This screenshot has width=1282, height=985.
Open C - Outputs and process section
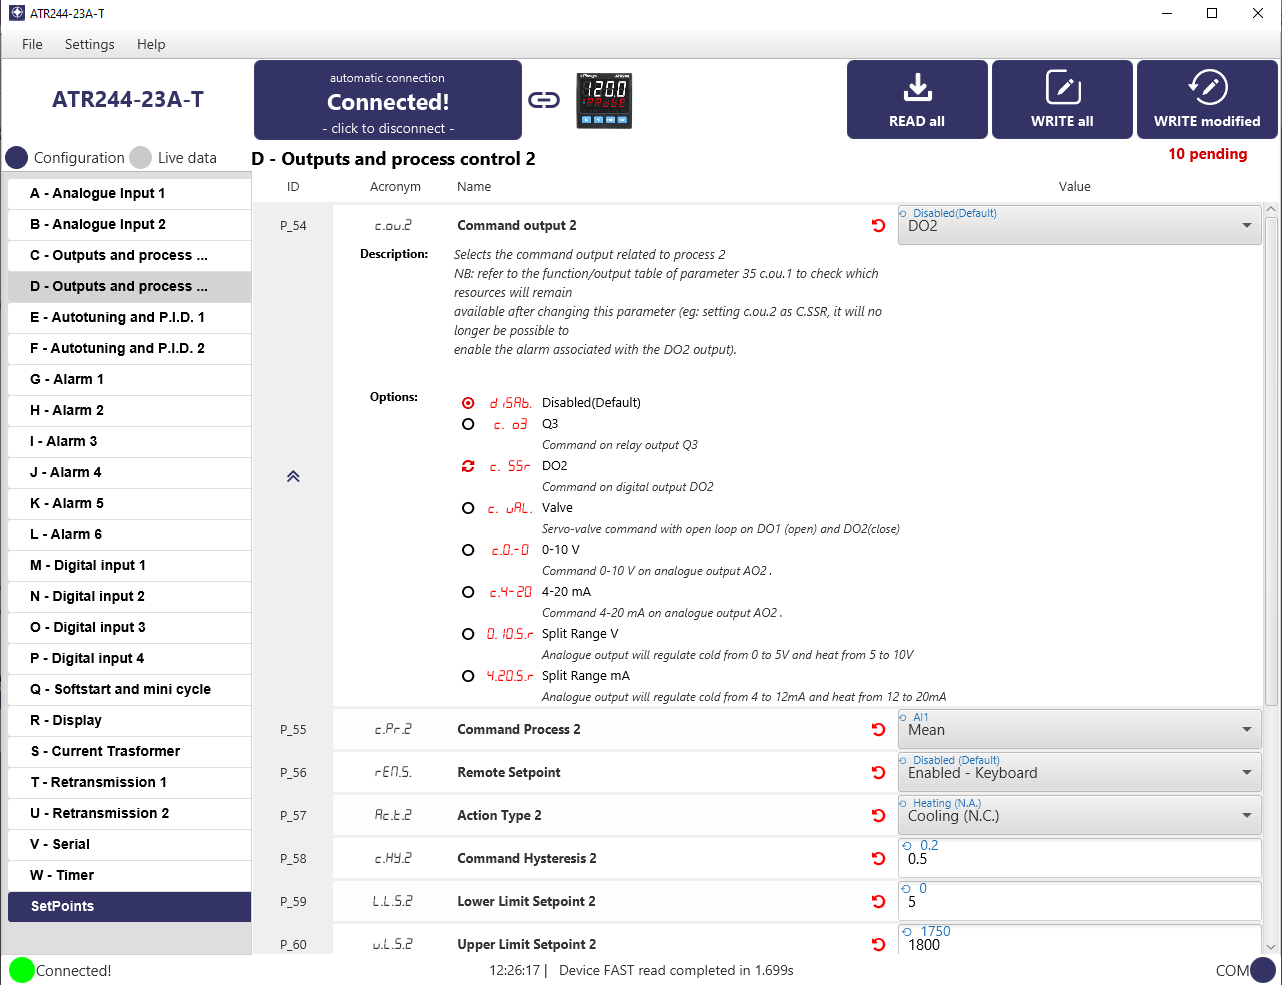coord(129,255)
